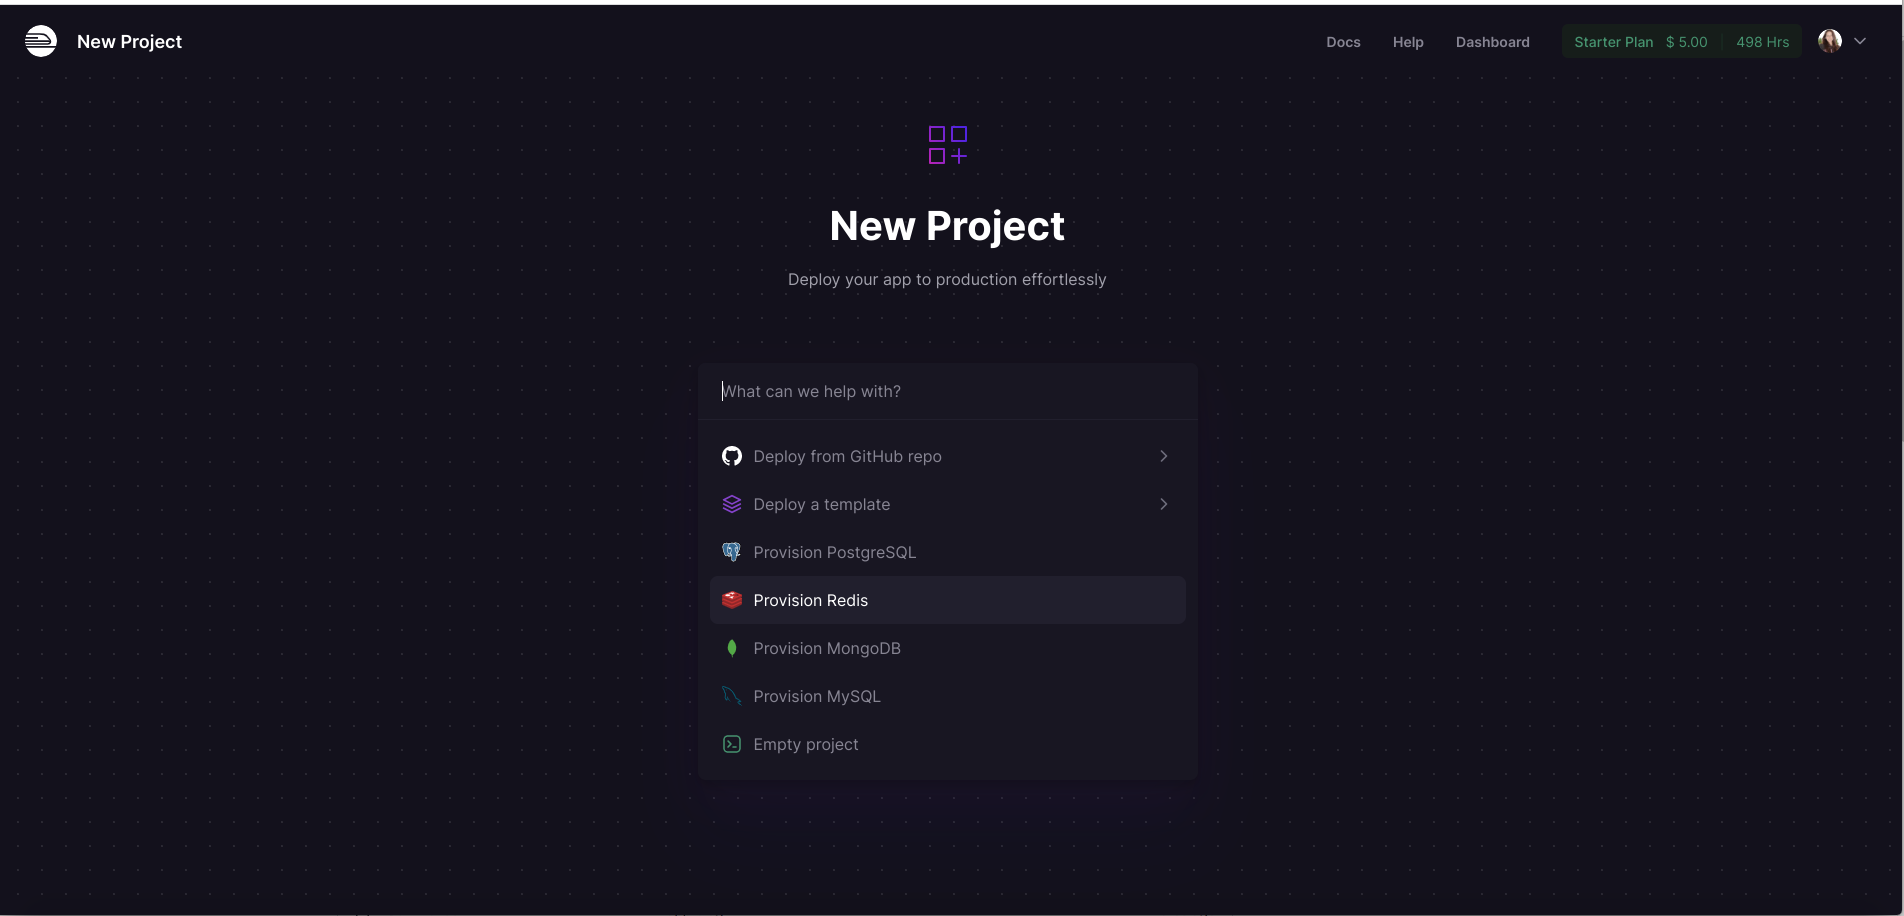Click the PostgreSQL elephant icon
1904x916 pixels.
pos(732,552)
